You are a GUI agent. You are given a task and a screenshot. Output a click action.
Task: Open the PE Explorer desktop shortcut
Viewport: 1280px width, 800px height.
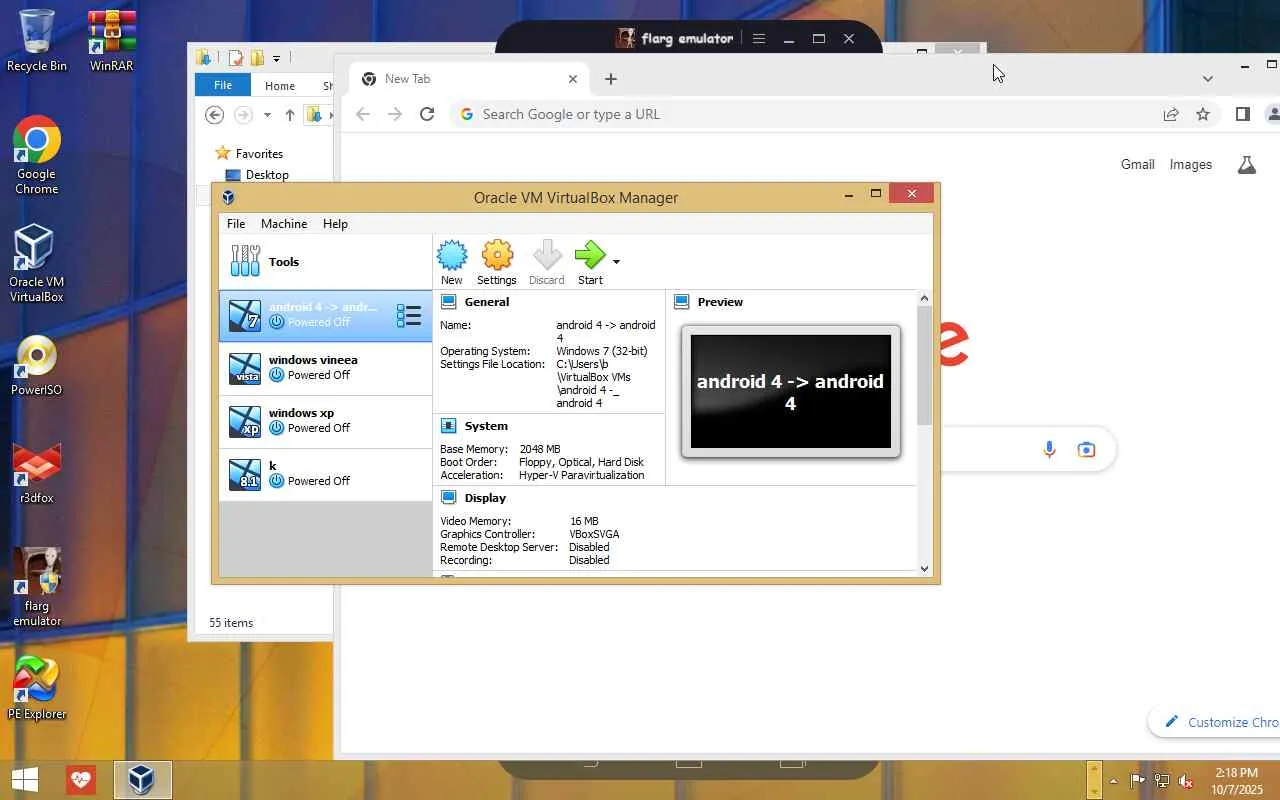(x=37, y=688)
